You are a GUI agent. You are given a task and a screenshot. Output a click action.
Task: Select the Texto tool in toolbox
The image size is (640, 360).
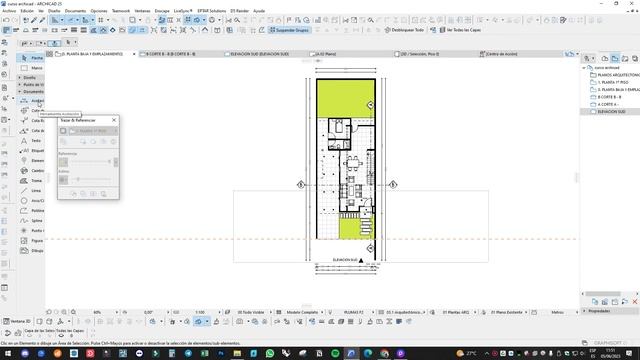point(31,141)
